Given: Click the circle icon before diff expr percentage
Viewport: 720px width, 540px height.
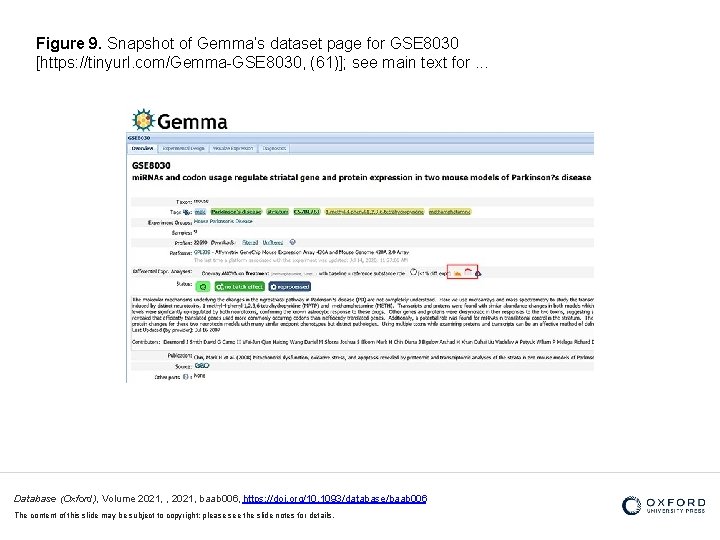Looking at the screenshot, I should click(x=413, y=272).
